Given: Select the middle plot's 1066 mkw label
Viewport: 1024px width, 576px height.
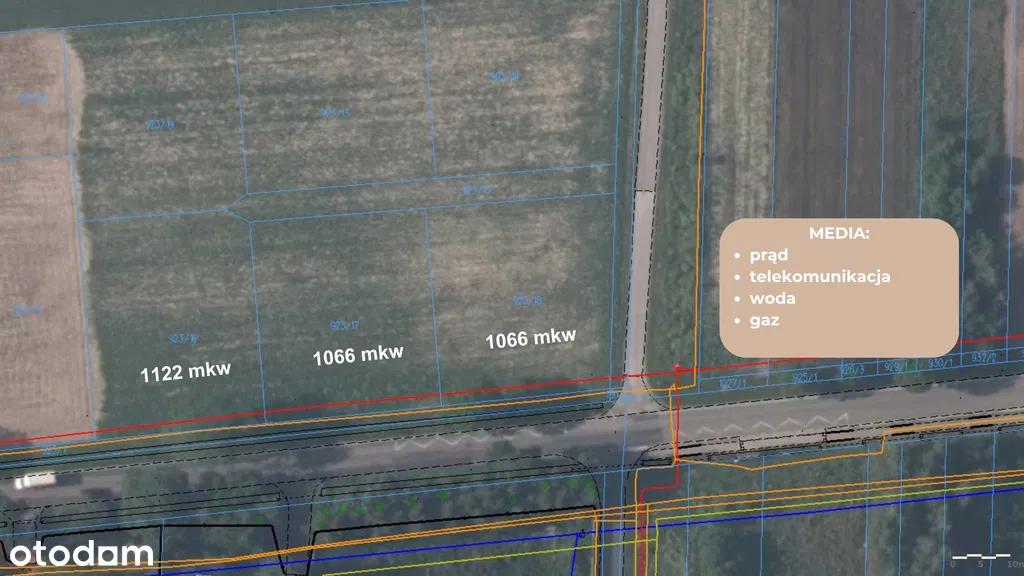Looking at the screenshot, I should [358, 355].
